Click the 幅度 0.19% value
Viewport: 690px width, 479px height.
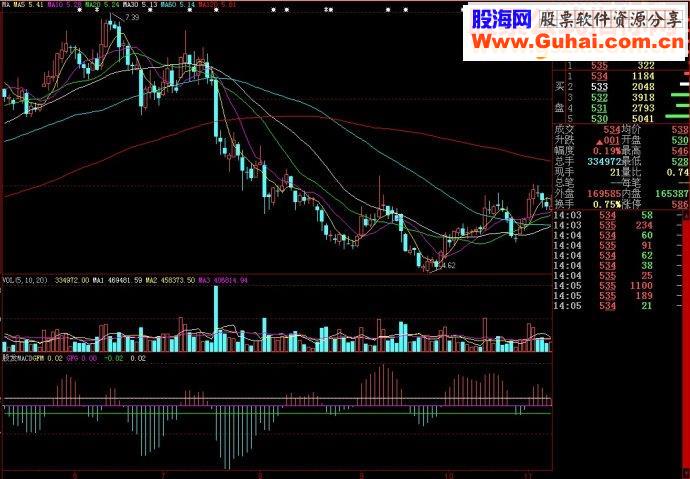(x=606, y=151)
